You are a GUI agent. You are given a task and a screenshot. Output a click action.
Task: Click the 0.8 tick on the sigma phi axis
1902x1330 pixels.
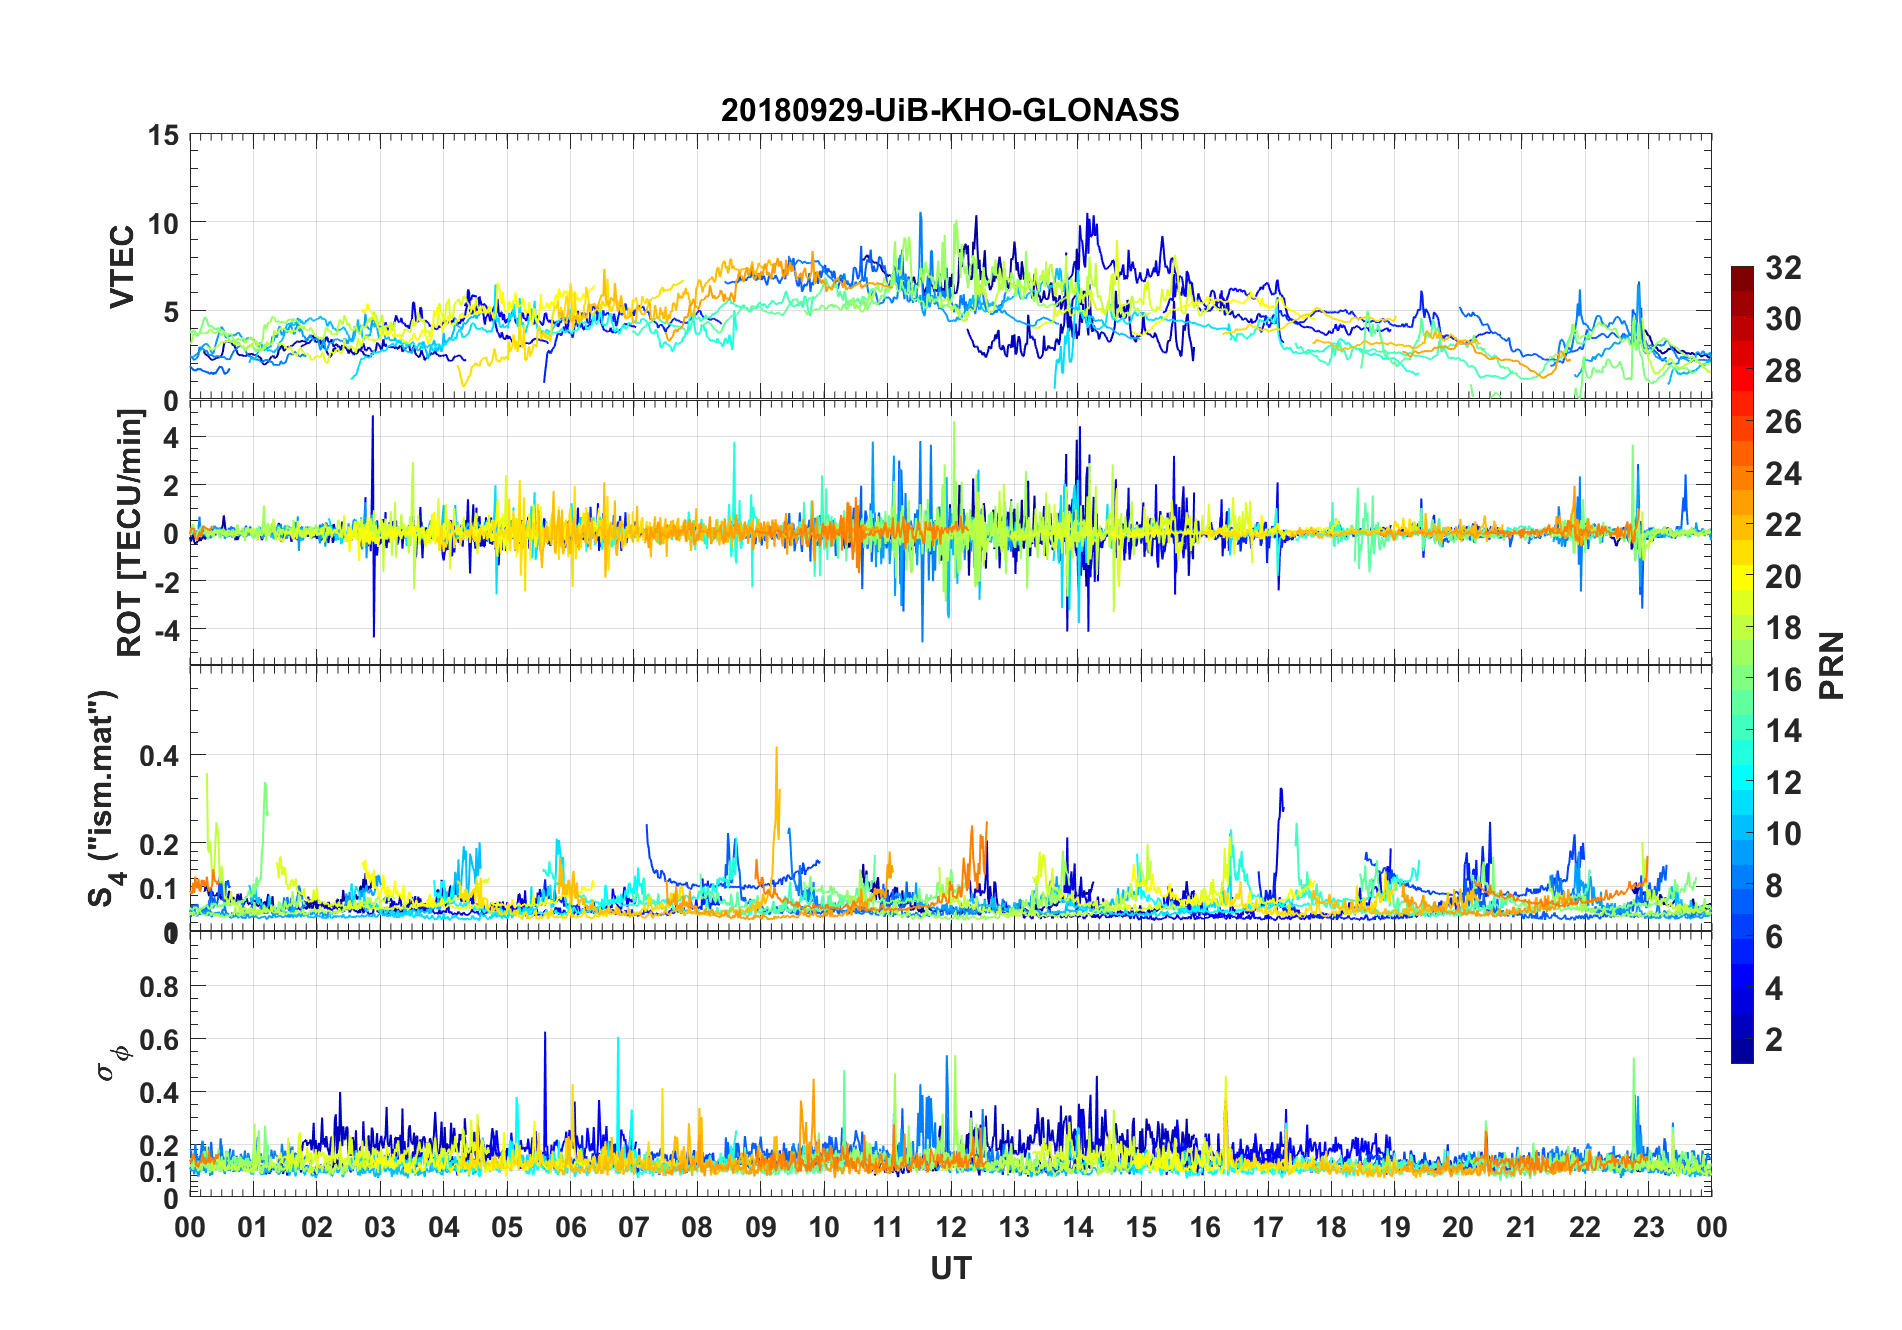point(159,987)
